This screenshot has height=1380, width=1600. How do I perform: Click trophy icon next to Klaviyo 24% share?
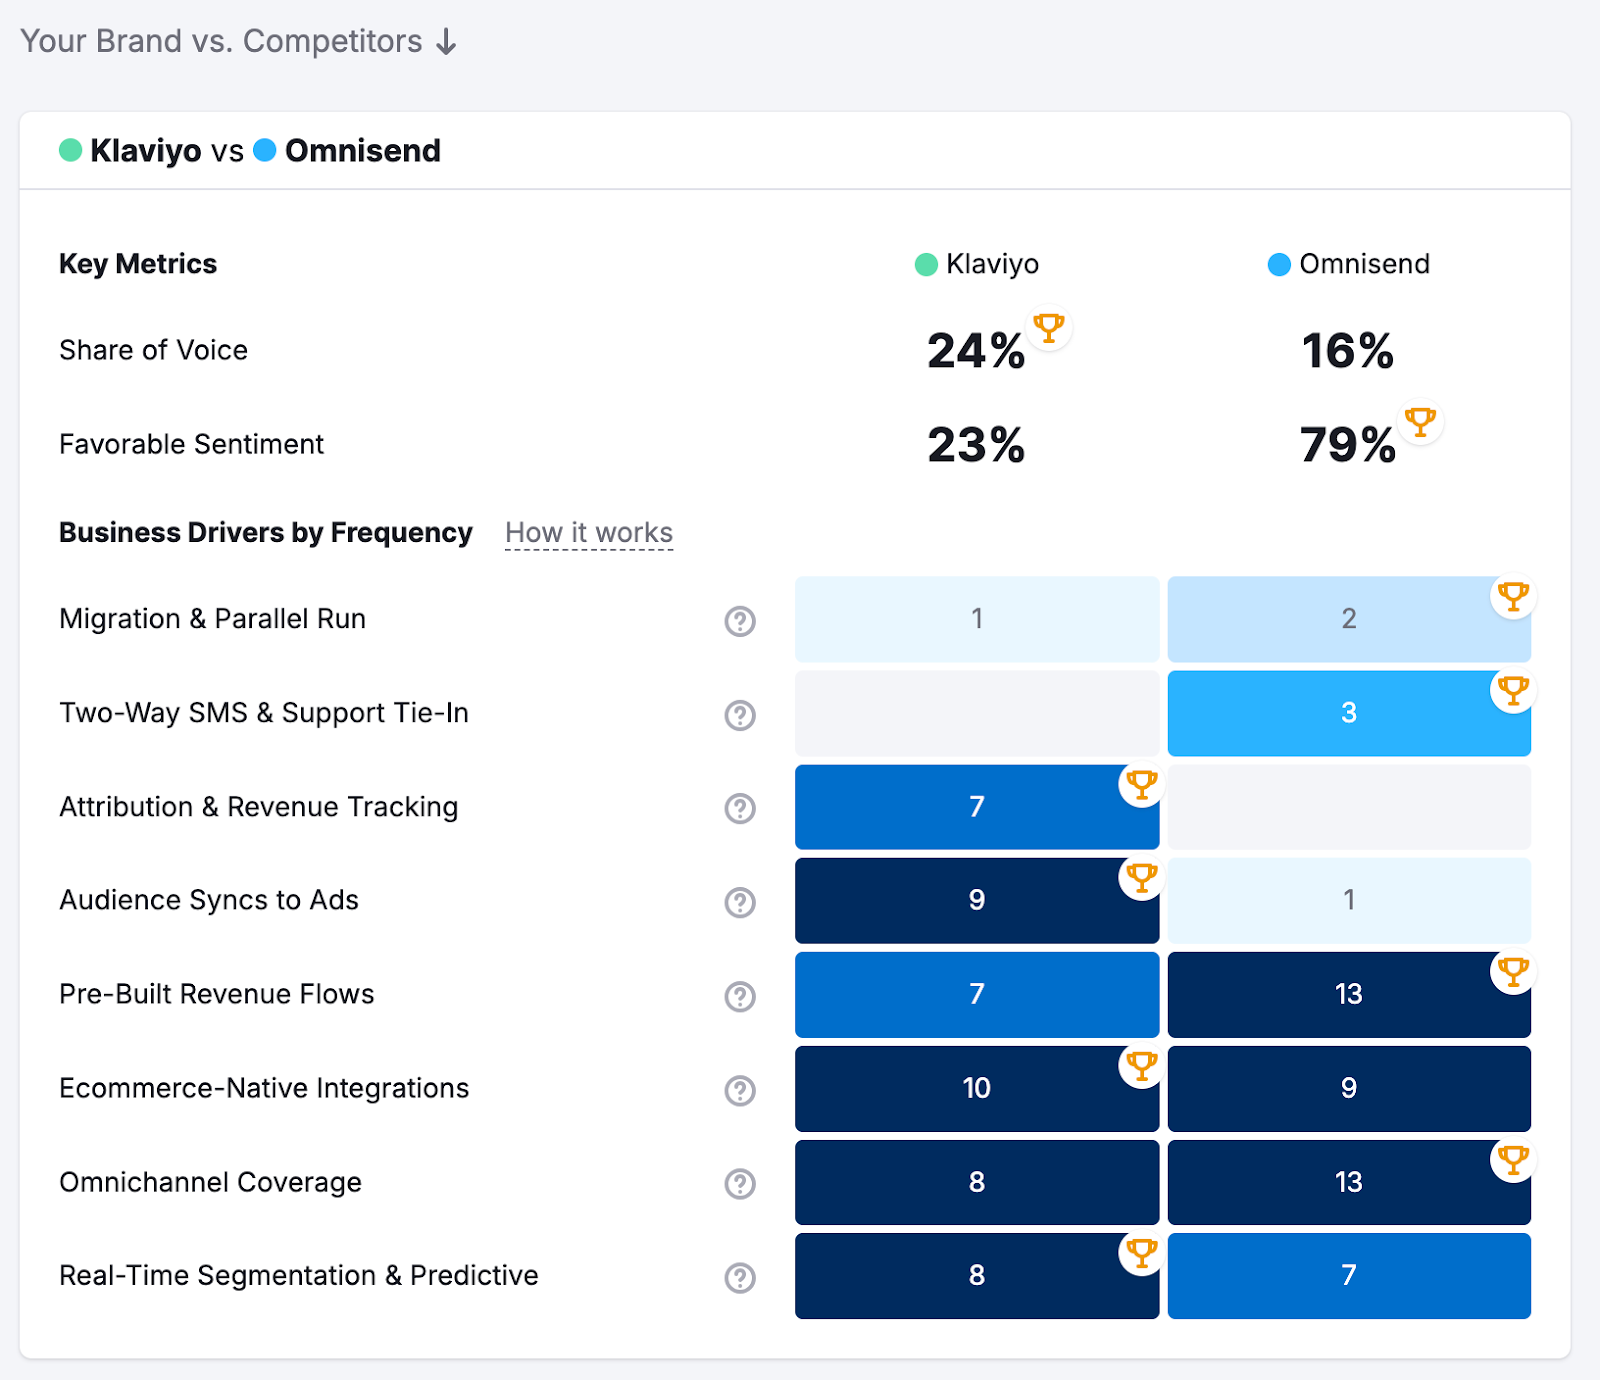[x=1048, y=328]
